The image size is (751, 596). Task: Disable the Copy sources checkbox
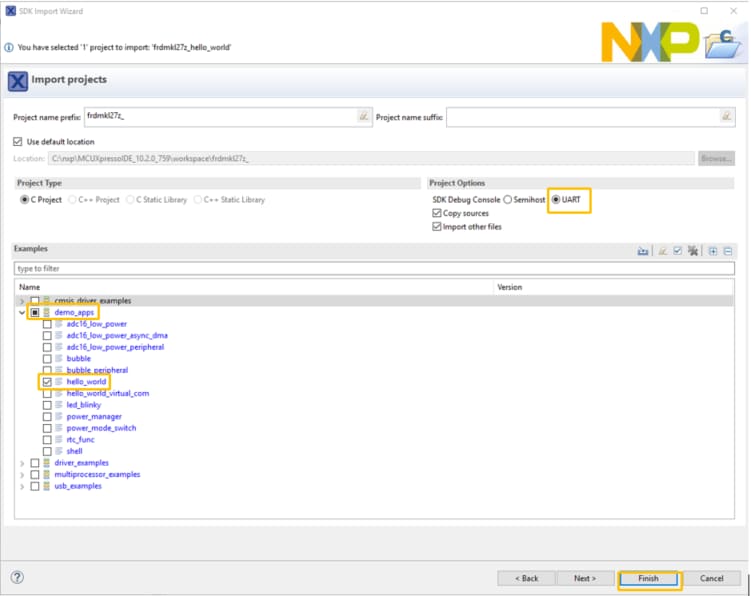(x=437, y=213)
